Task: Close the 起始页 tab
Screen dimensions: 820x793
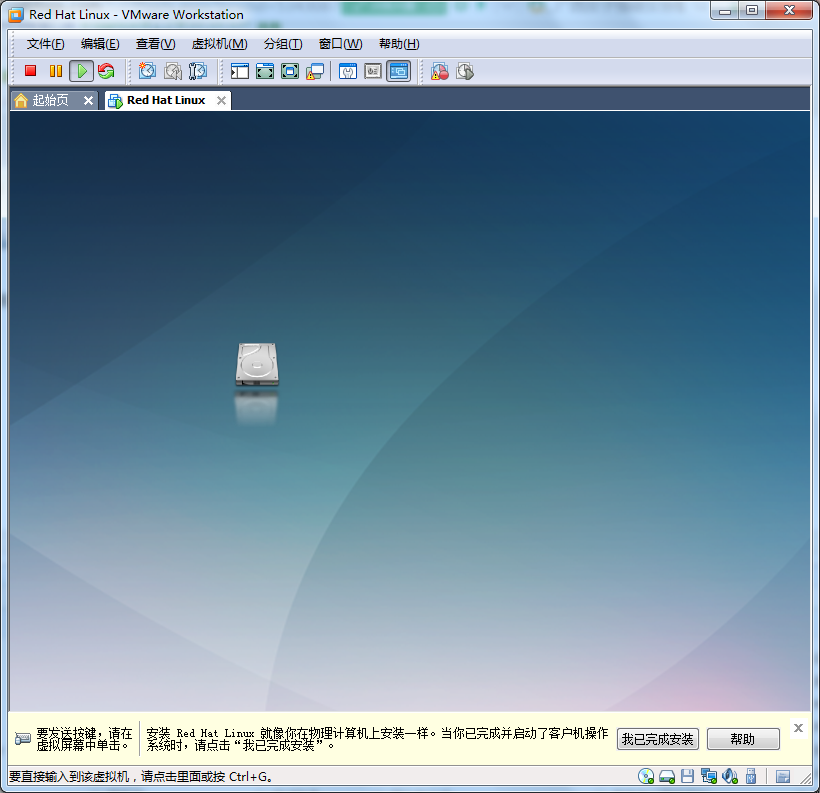Action: coord(88,100)
